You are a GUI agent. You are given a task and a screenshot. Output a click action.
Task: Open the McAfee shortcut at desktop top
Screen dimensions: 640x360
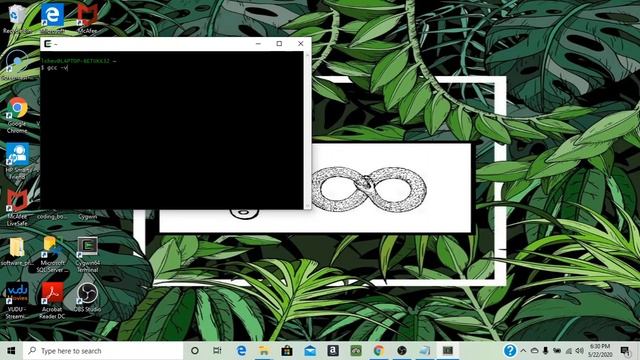87,17
